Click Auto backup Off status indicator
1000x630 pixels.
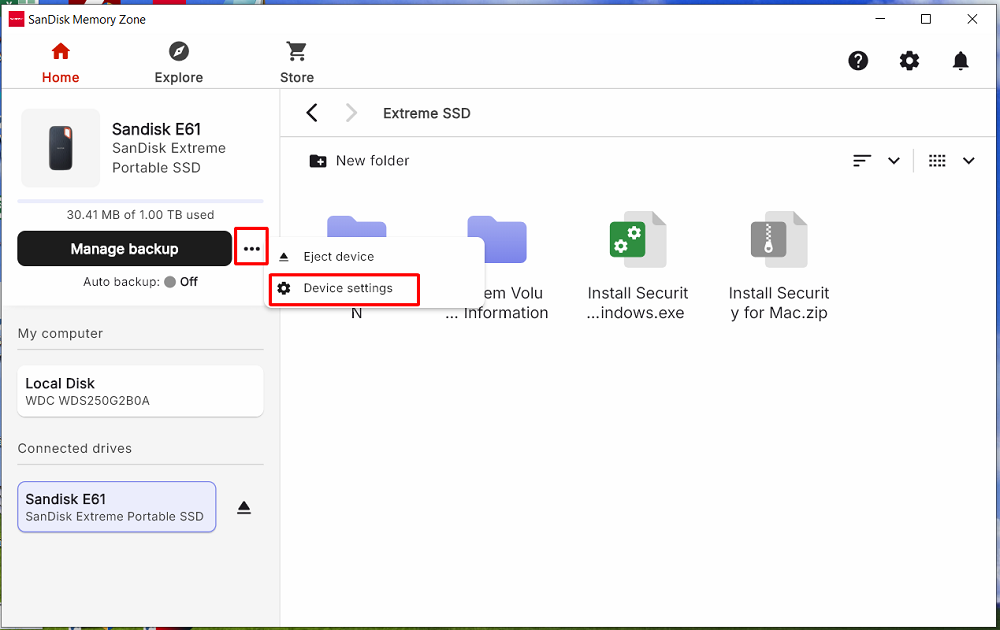181,282
